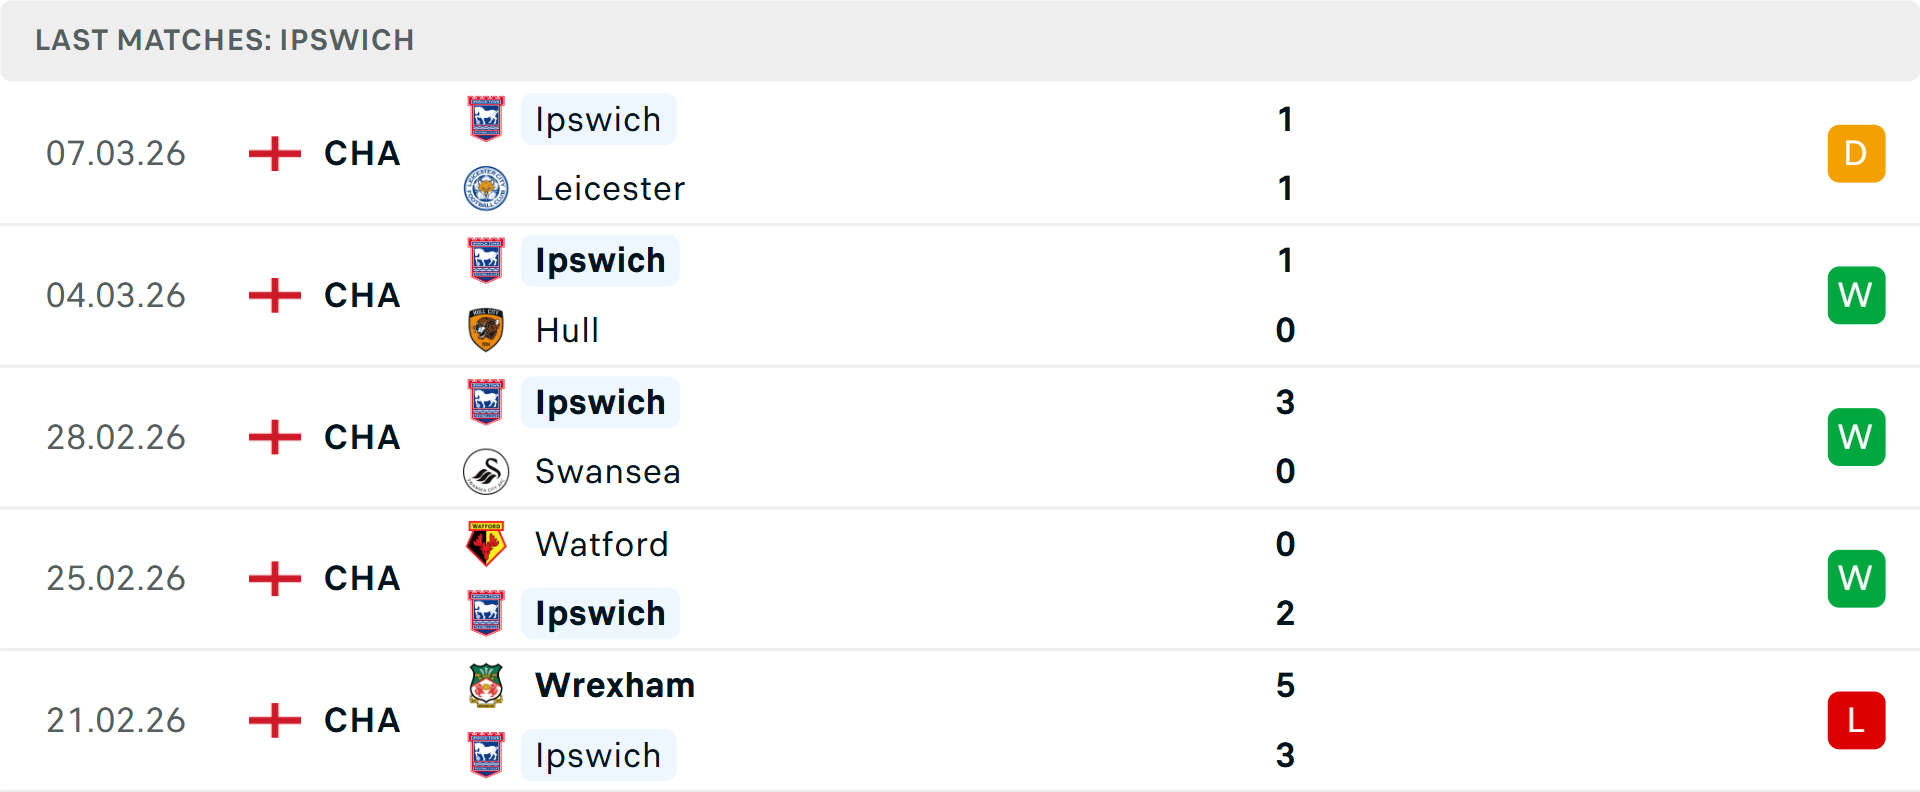Click the highlighted Ipswich team name link

pyautogui.click(x=598, y=118)
